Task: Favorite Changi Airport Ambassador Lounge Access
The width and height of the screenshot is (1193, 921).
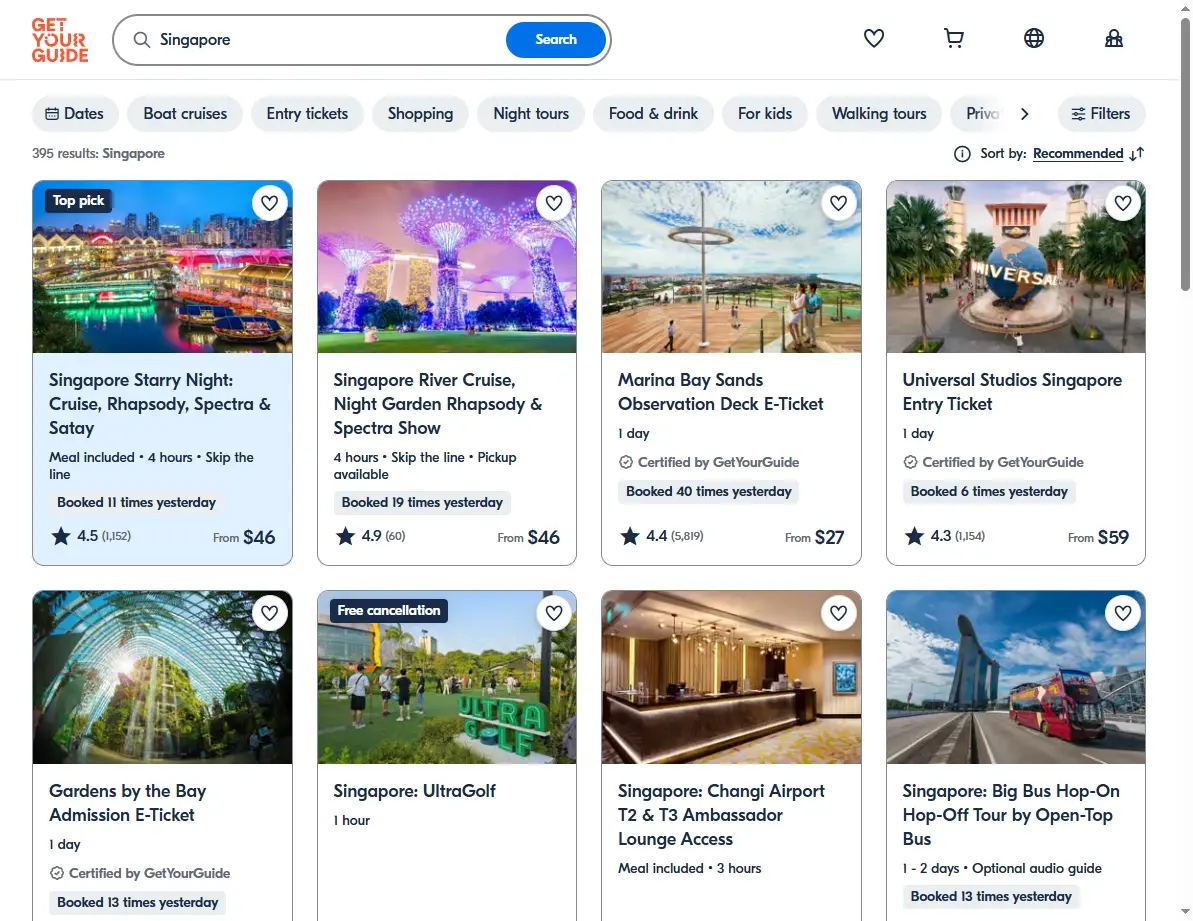Action: (x=838, y=613)
